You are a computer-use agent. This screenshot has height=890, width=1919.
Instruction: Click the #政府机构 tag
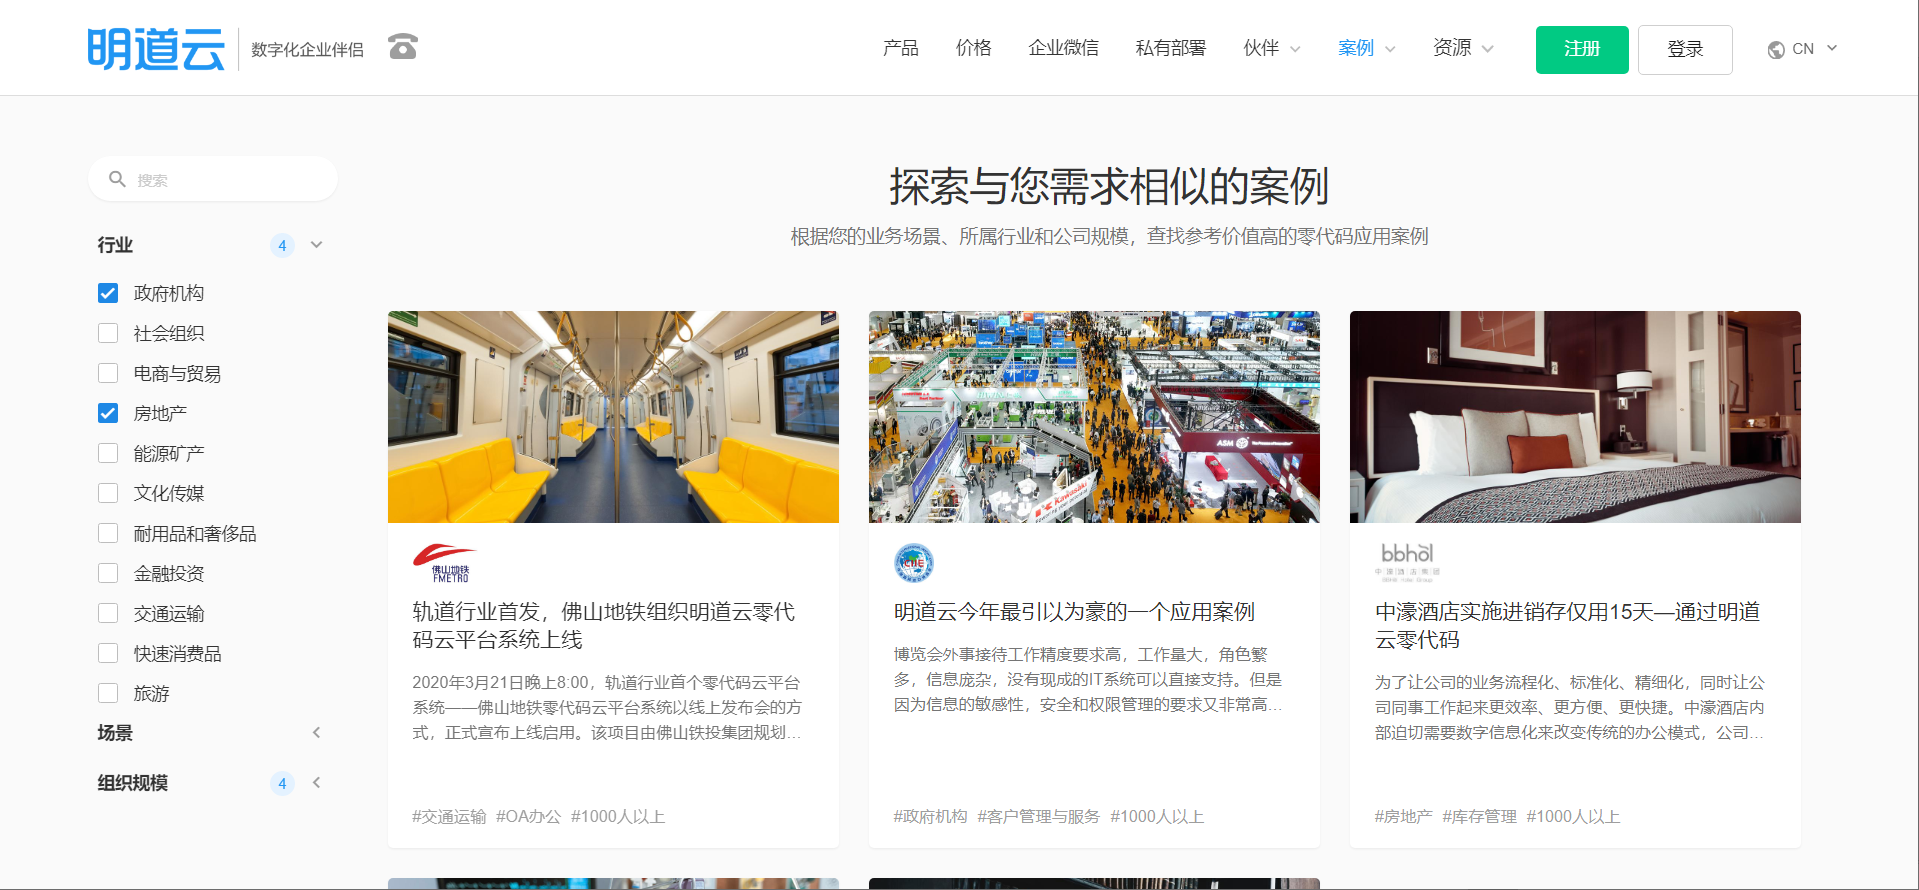930,817
